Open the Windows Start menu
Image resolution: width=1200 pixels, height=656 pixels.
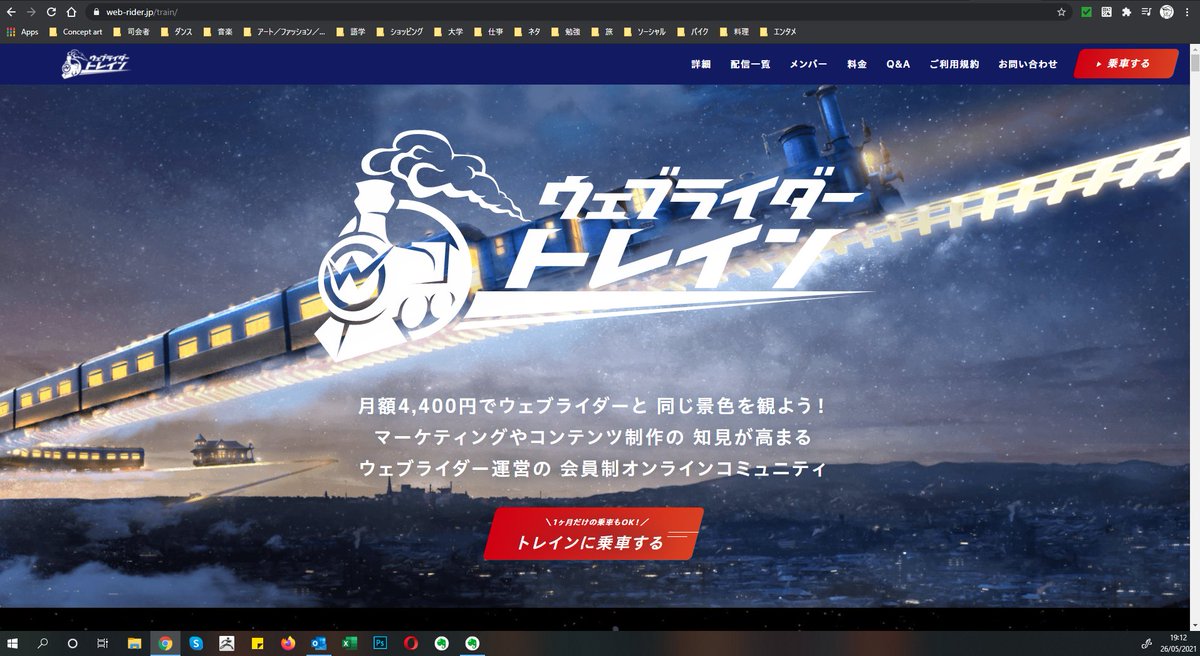14,643
